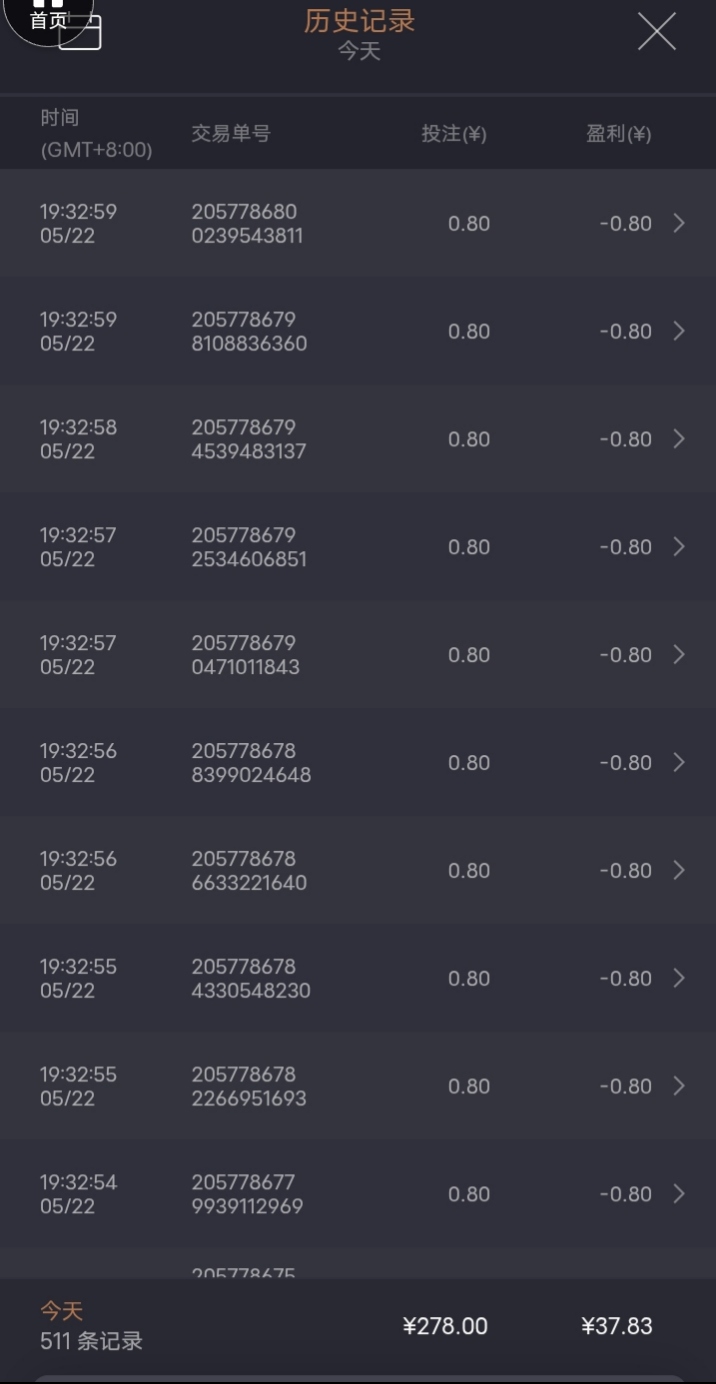The height and width of the screenshot is (1384, 716).
Task: Select arrow icon of order 9939112969
Action: point(679,1194)
